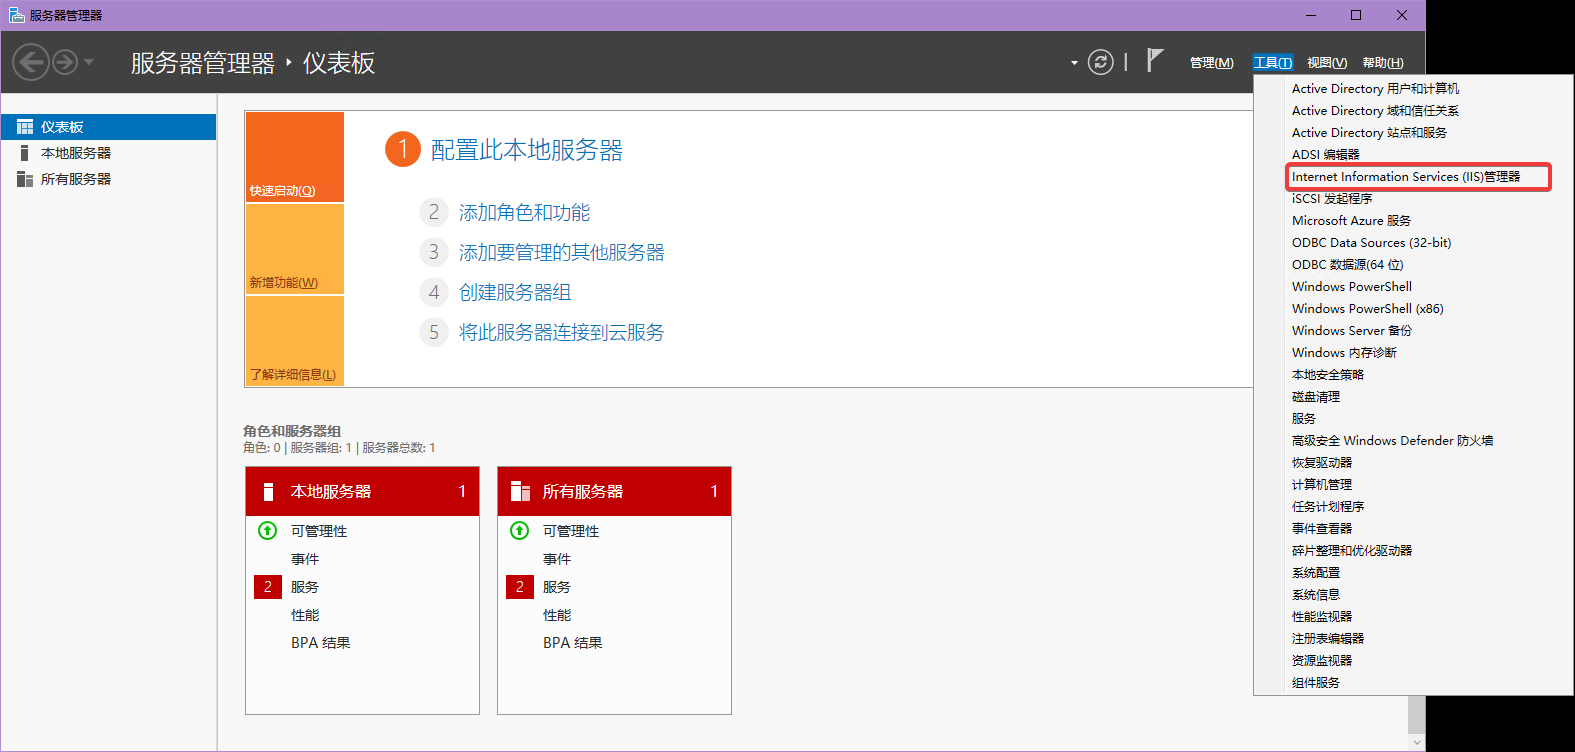1575x752 pixels.
Task: Choose Internet Information Services (IIS)管理器 from tools menu
Action: tap(1405, 177)
